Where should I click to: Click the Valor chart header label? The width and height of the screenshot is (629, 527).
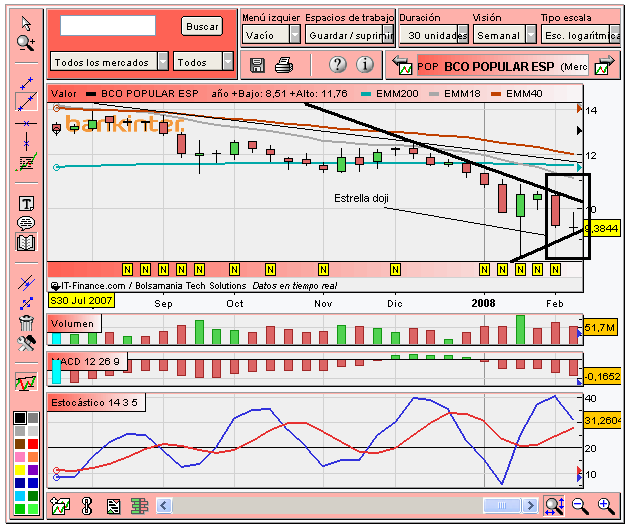click(x=63, y=93)
